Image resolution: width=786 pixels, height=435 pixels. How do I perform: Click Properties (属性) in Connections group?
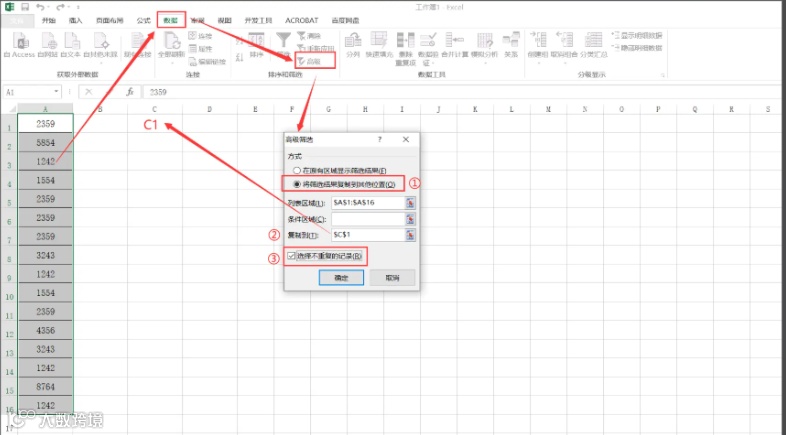201,49
